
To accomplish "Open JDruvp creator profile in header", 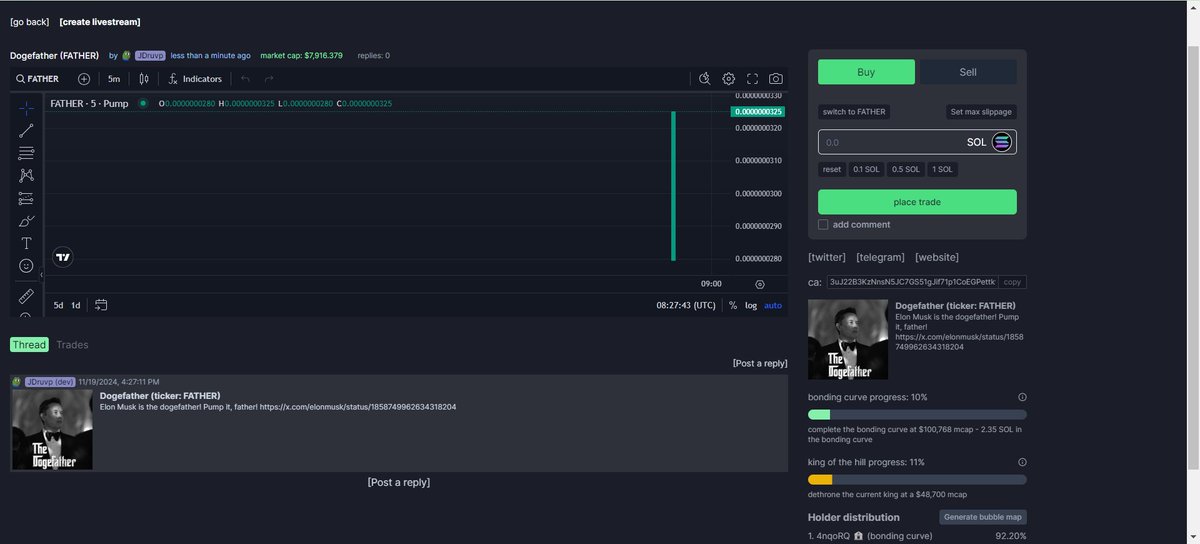I will (x=149, y=56).
